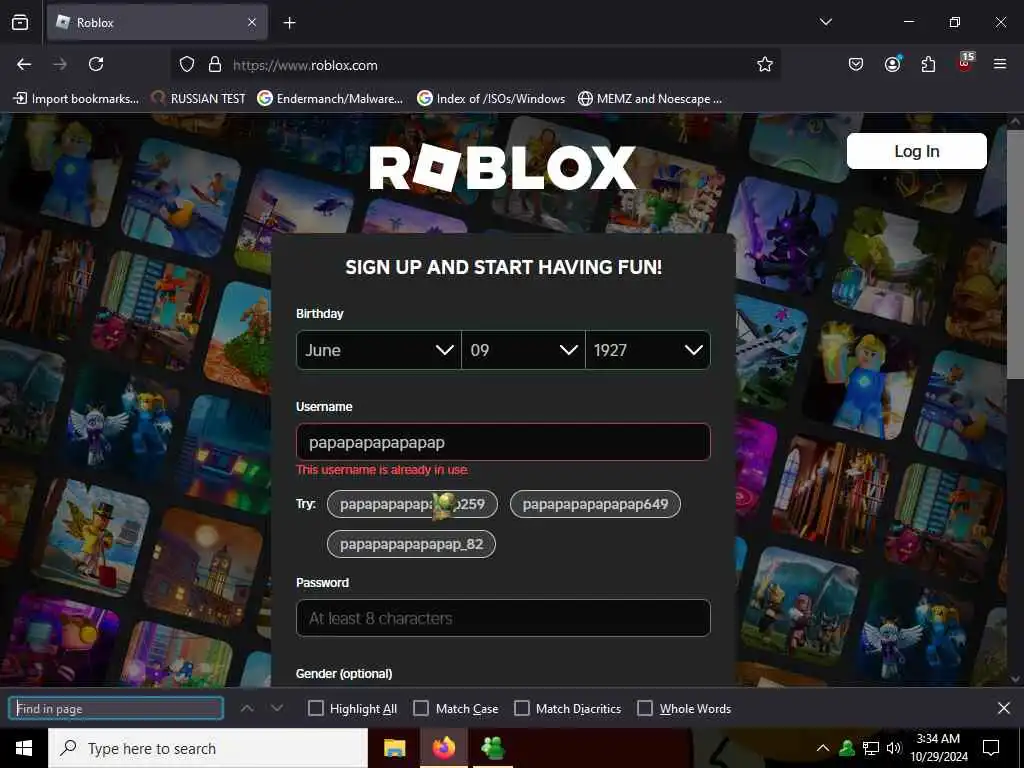
Task: Open the Extensions puzzle icon
Action: [928, 64]
